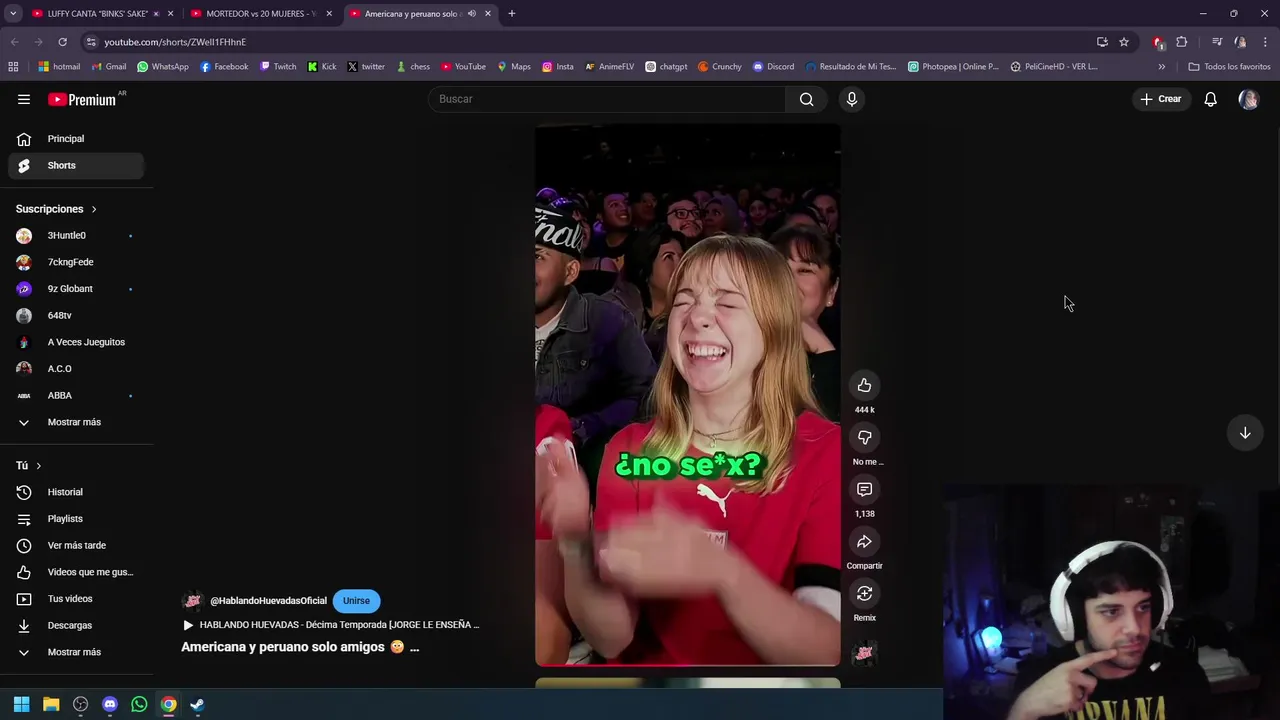The width and height of the screenshot is (1280, 720).
Task: Open the HABLANDO HUEVADAS Décima Temporada video link
Action: 331,625
